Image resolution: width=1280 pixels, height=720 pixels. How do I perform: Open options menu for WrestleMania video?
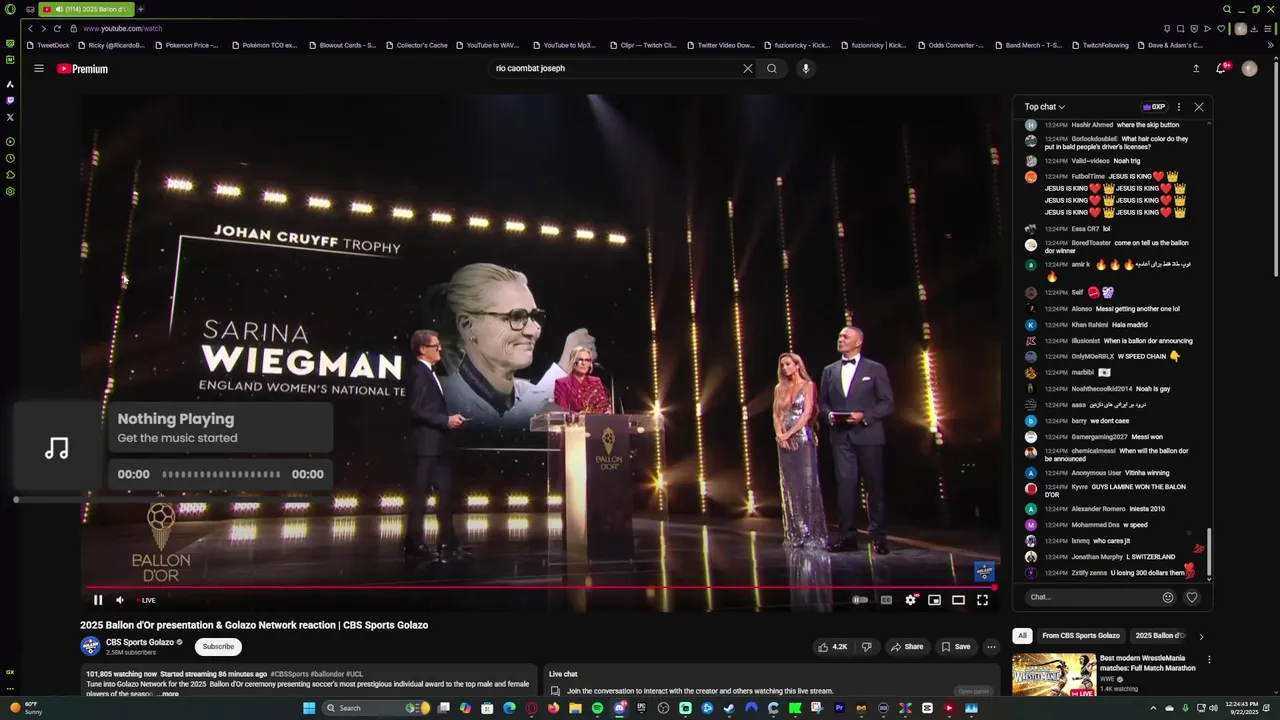tap(1209, 660)
